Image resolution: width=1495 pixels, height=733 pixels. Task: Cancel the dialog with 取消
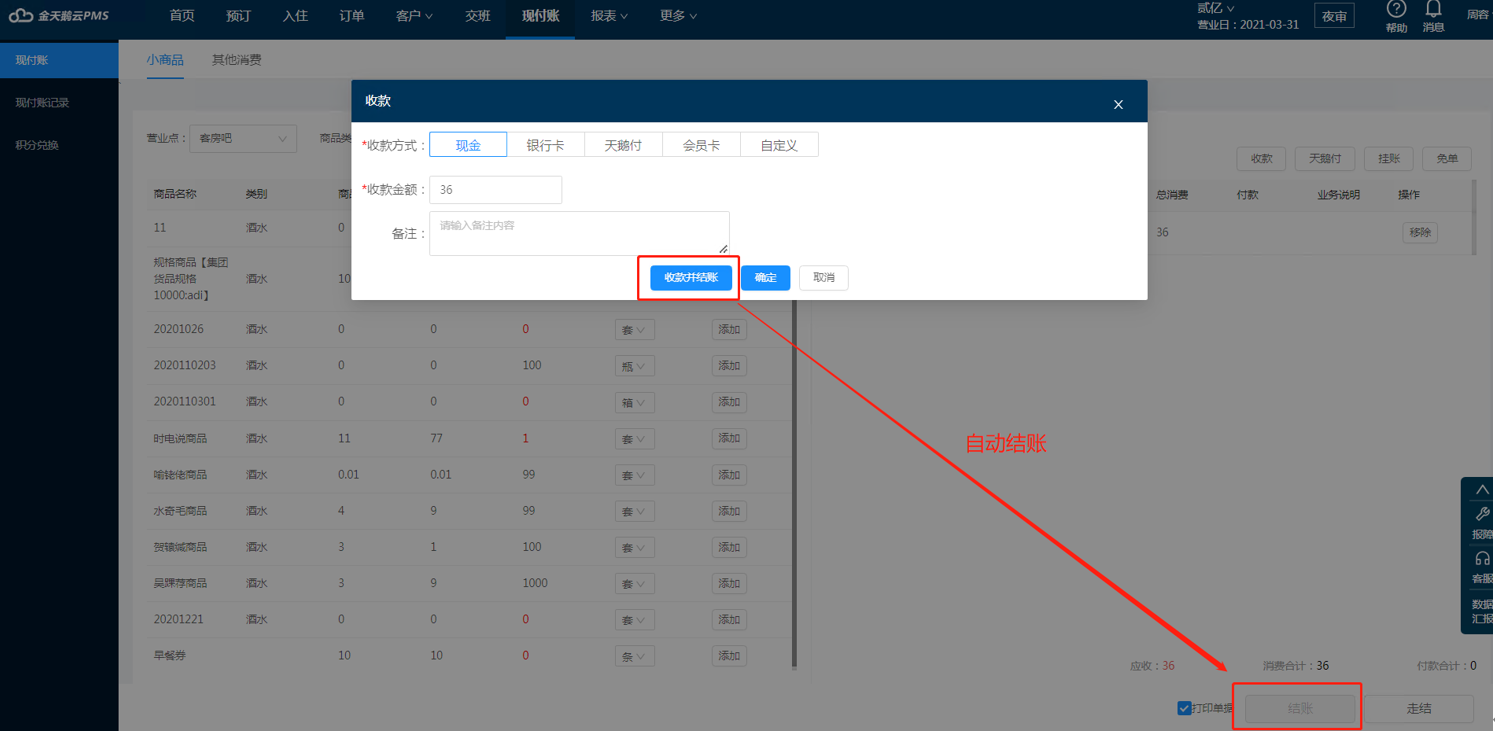tap(824, 278)
